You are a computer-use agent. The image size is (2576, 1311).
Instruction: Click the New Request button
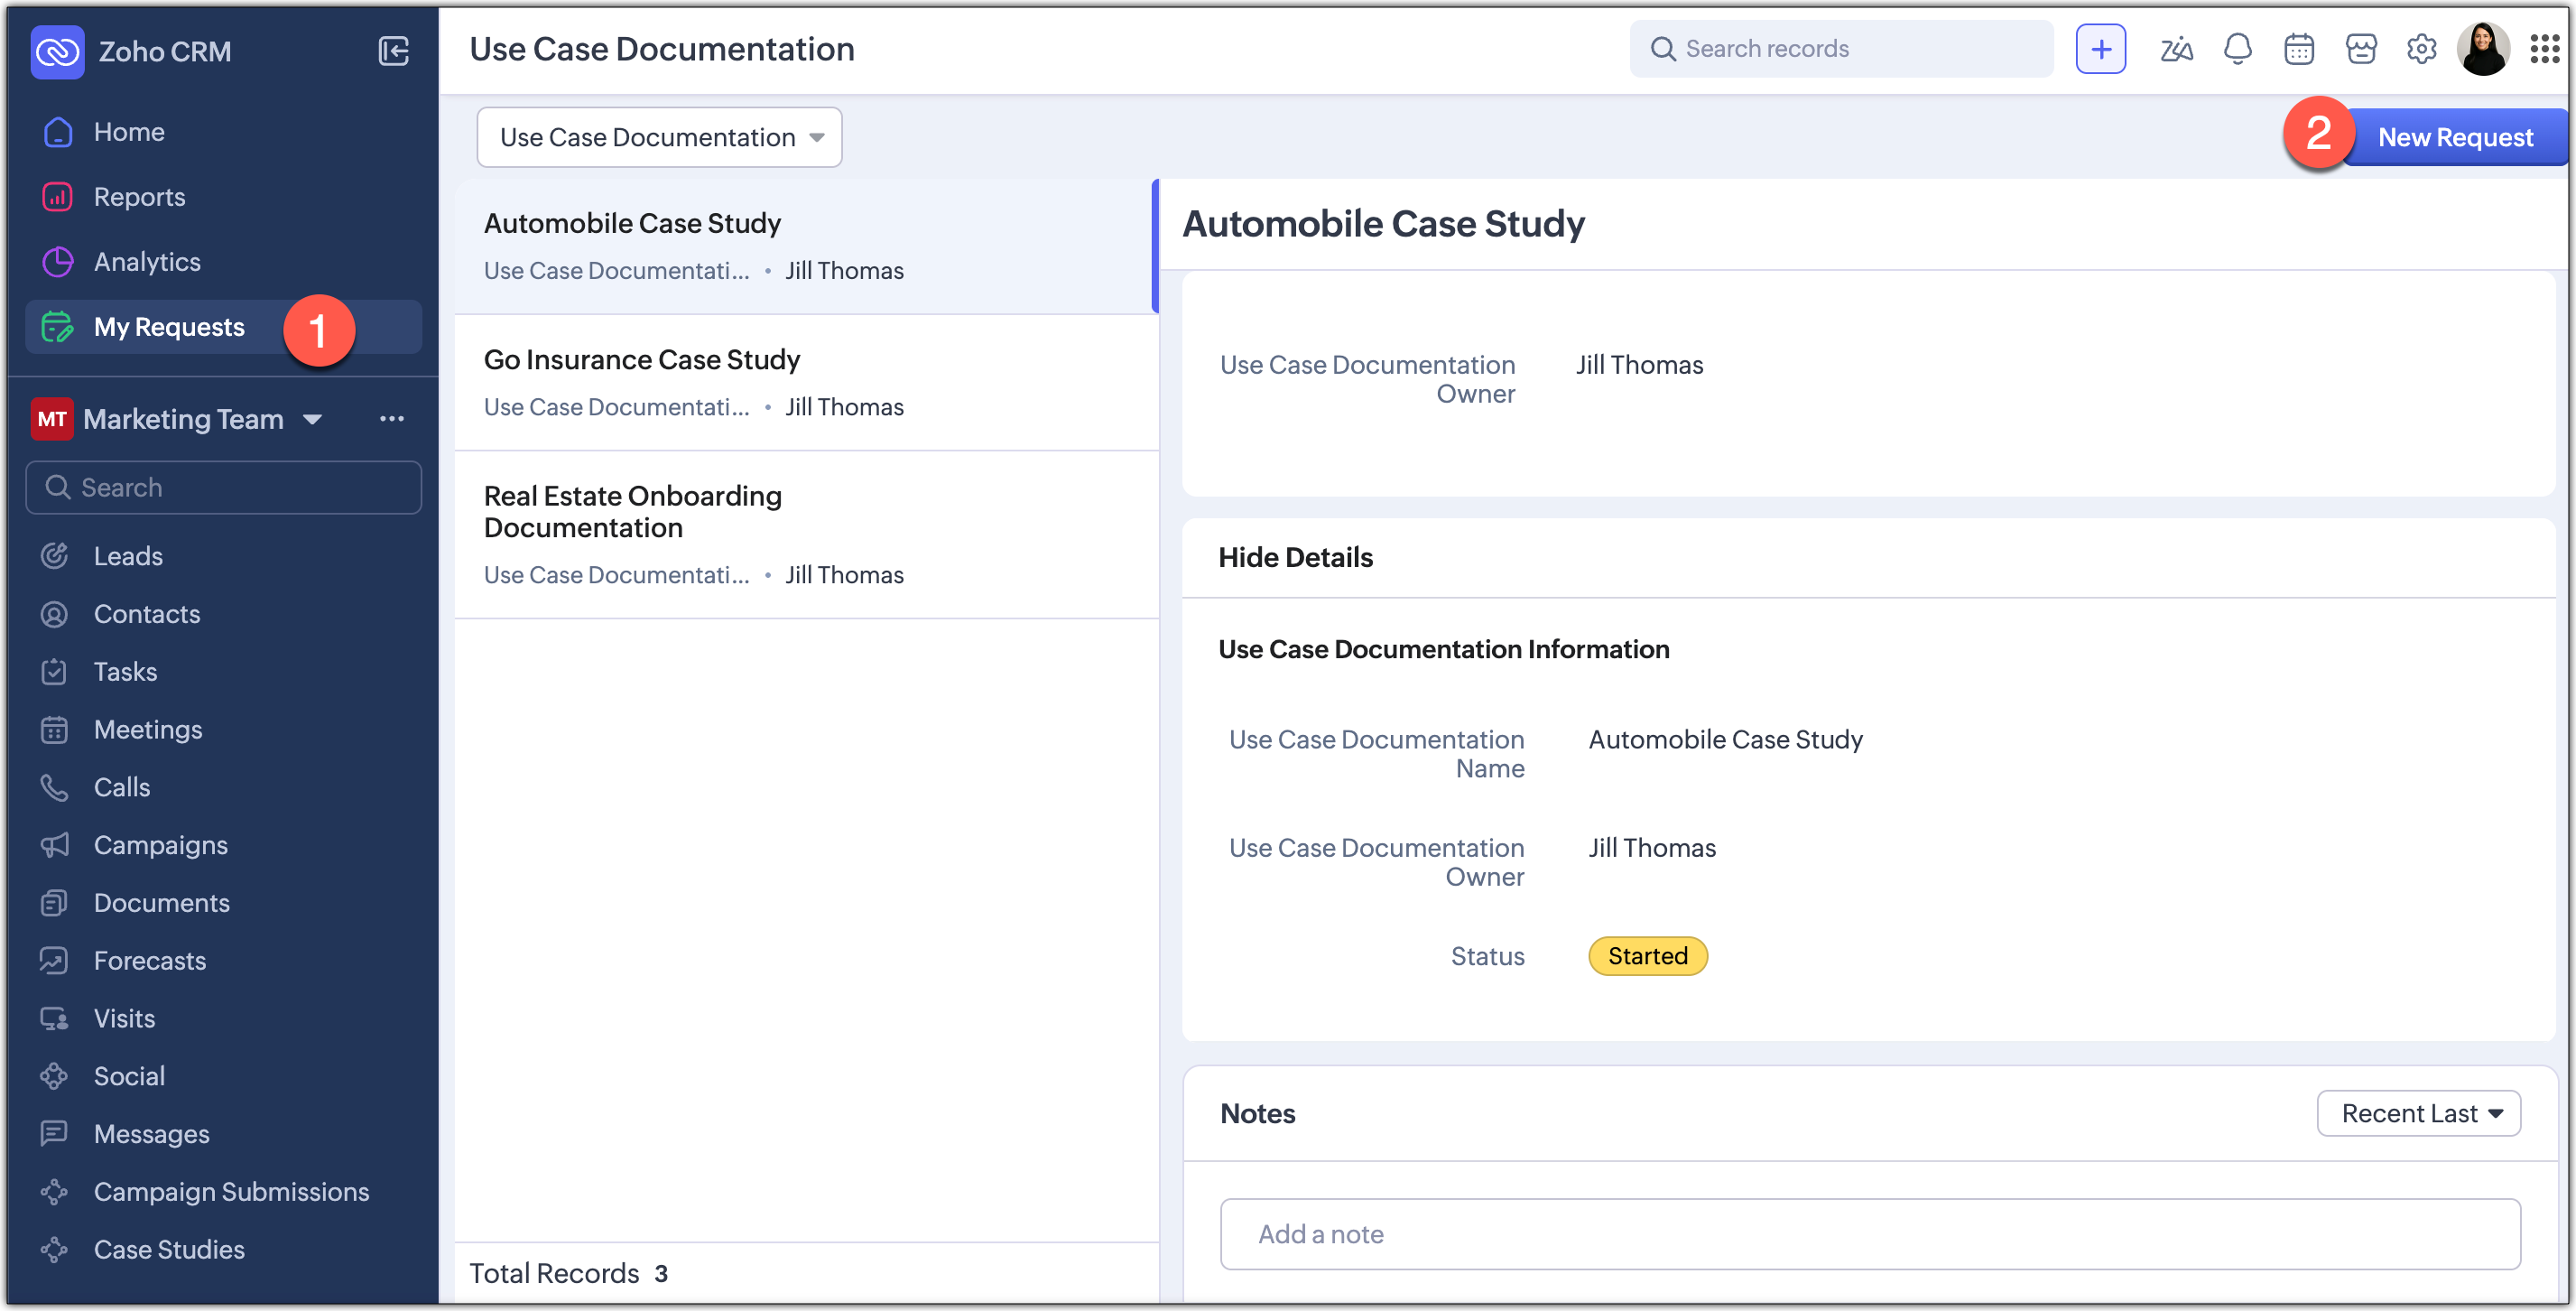(x=2454, y=137)
